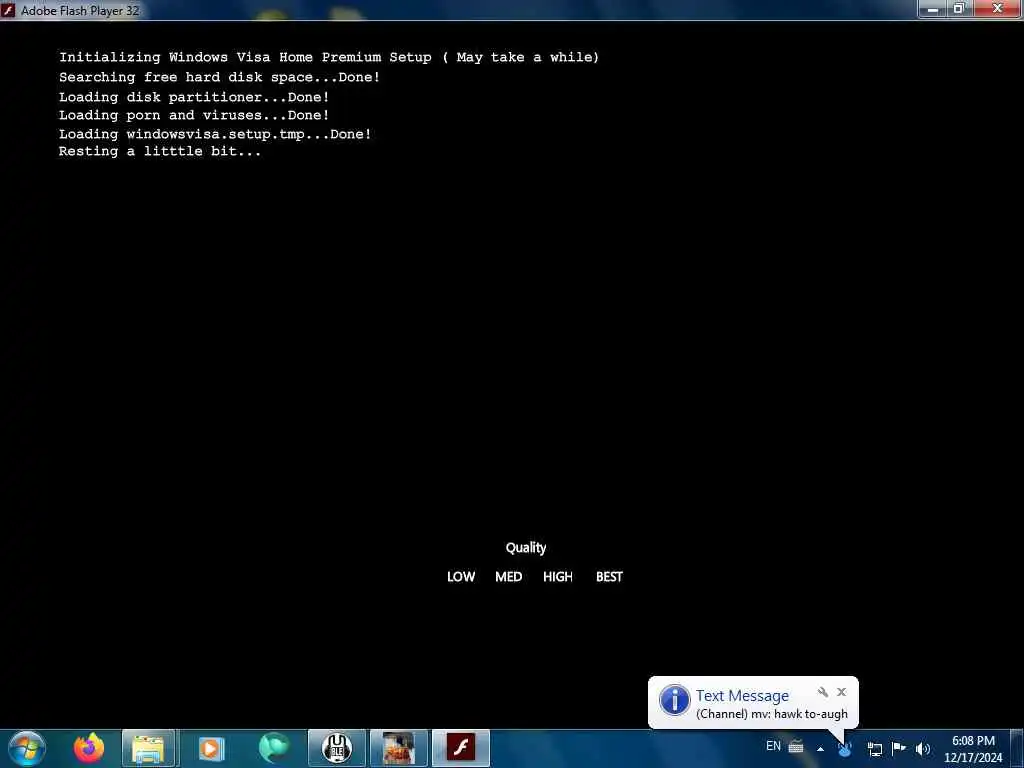Click the 'Loading disk partitioner...Done!' line
Viewport: 1024px width, 768px height.
(x=194, y=97)
